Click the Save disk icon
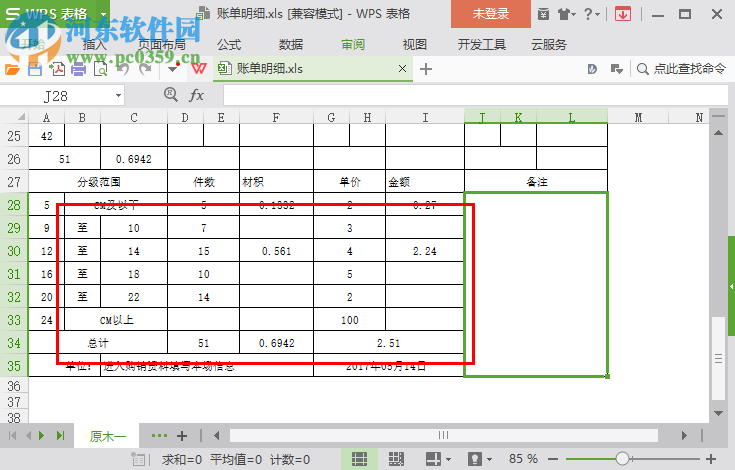 35,69
